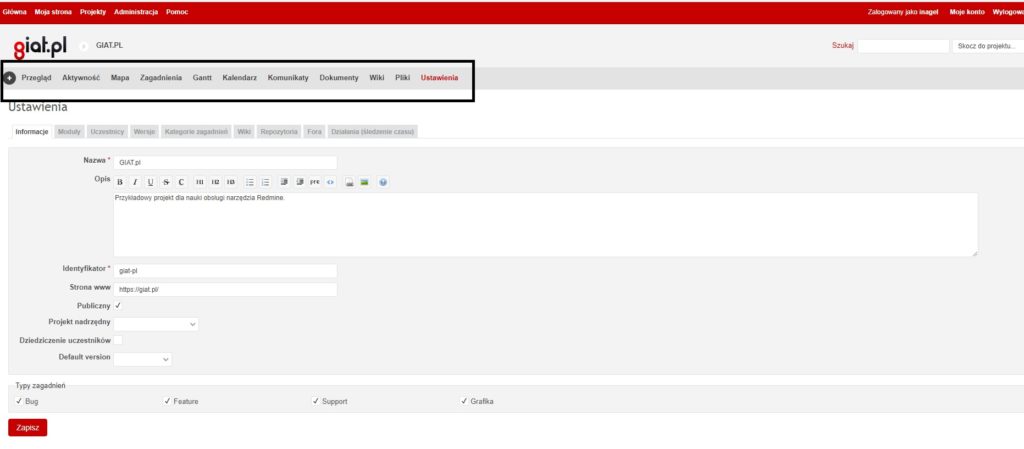Select the Informacje settings tab
The width and height of the screenshot is (1024, 449).
[32, 132]
